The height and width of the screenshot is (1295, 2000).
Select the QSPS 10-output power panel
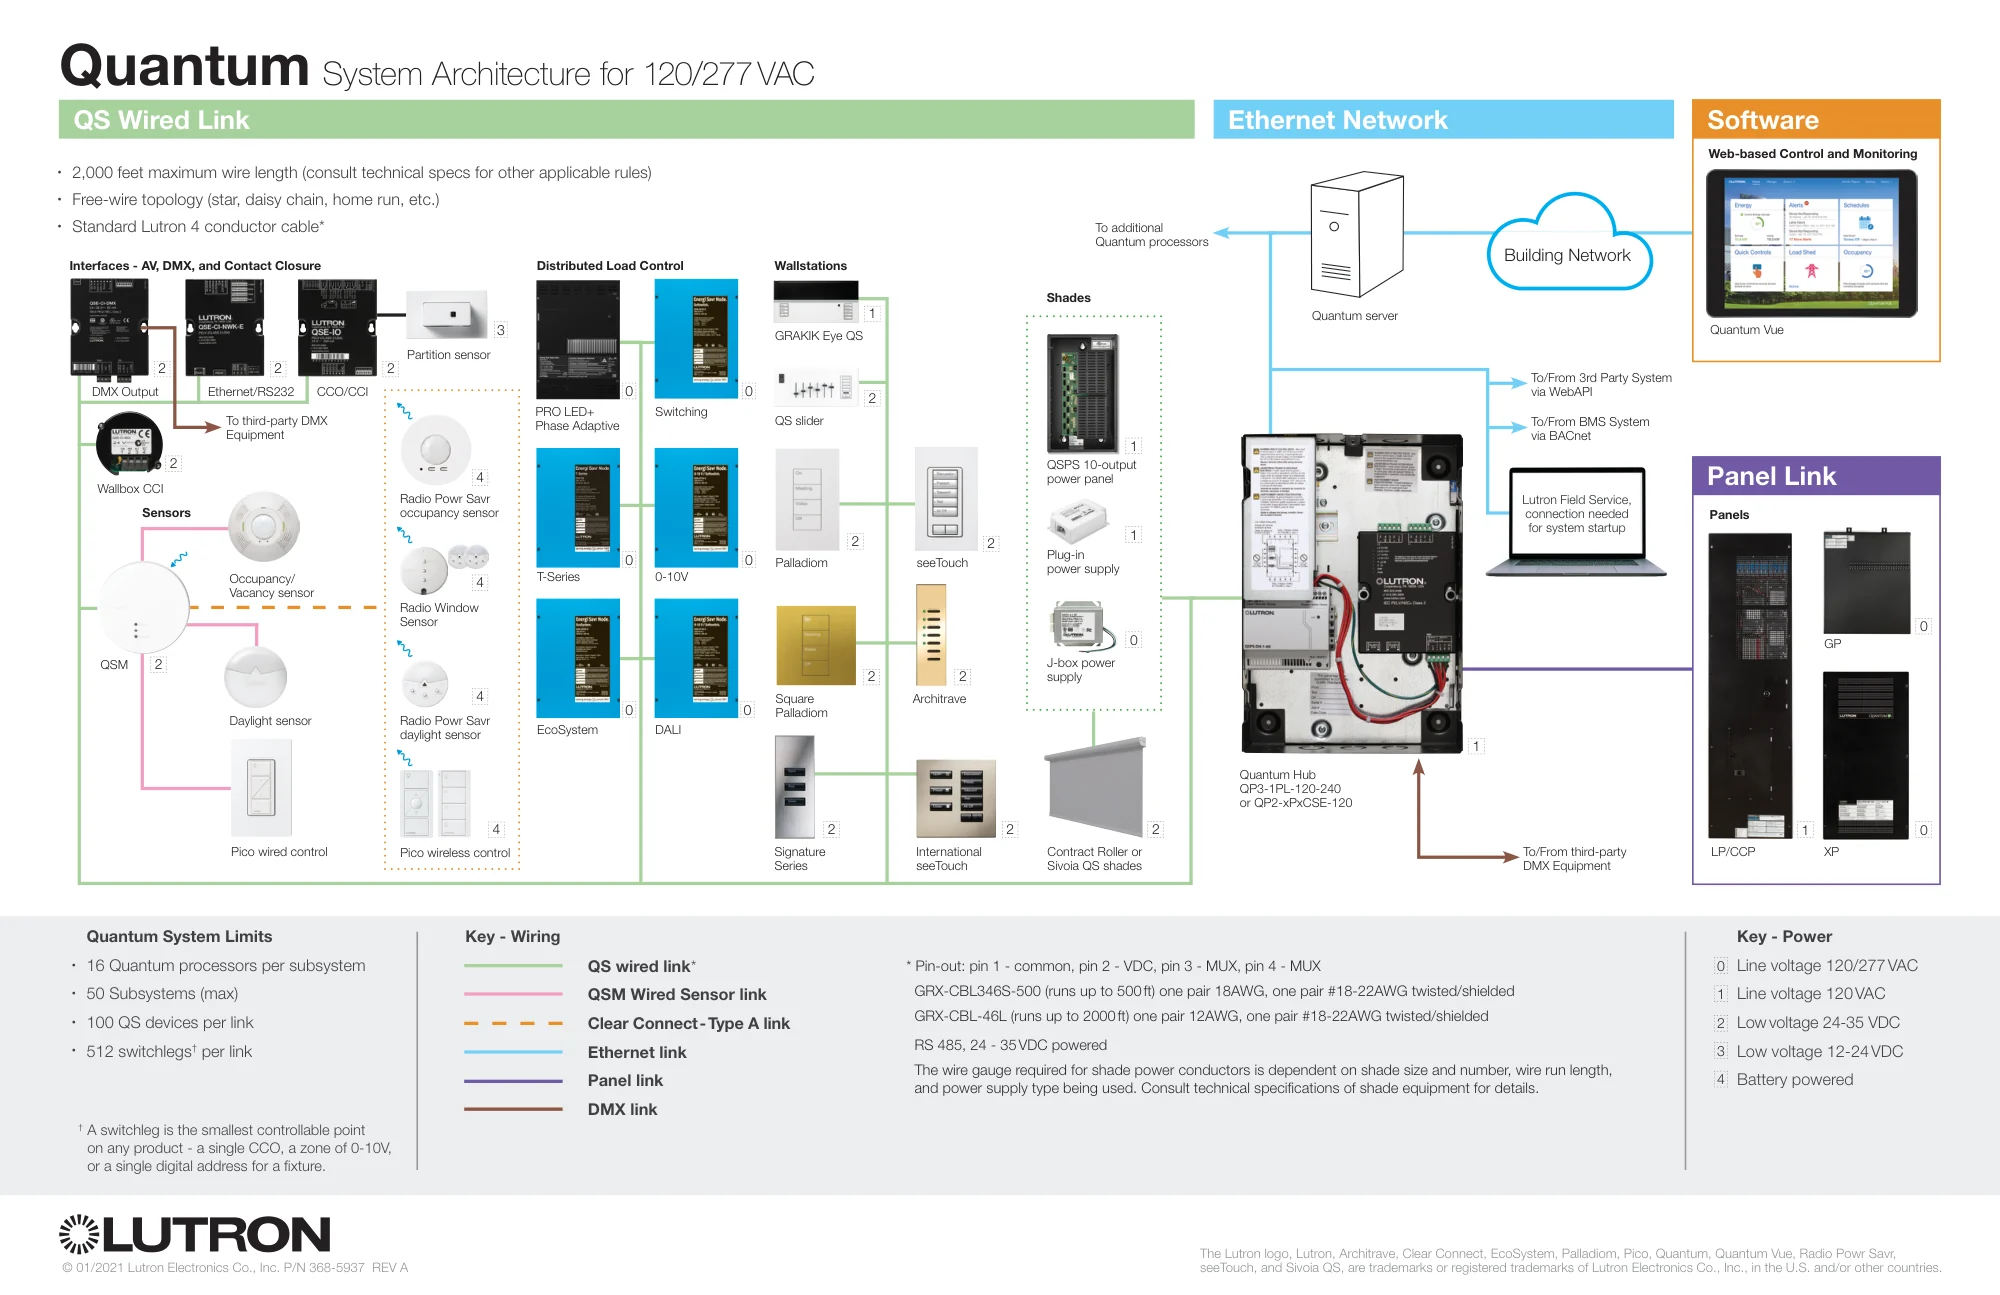1083,394
